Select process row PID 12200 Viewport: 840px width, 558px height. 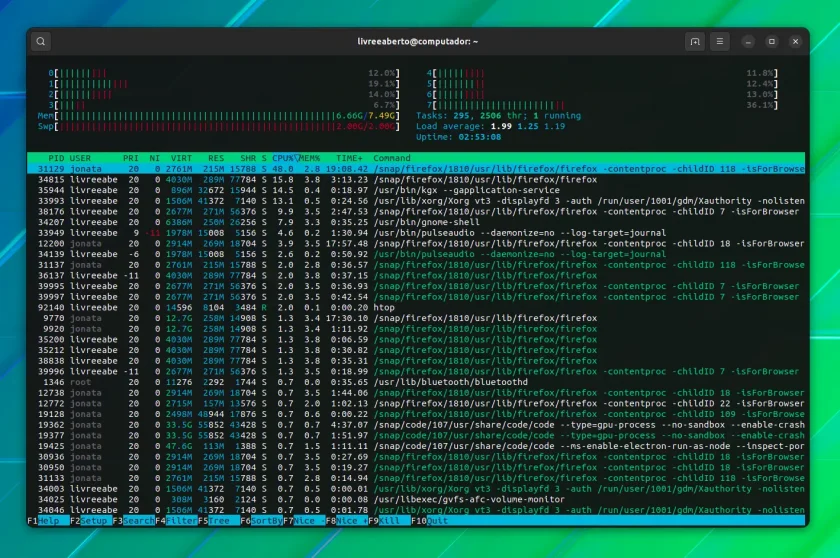(416, 244)
